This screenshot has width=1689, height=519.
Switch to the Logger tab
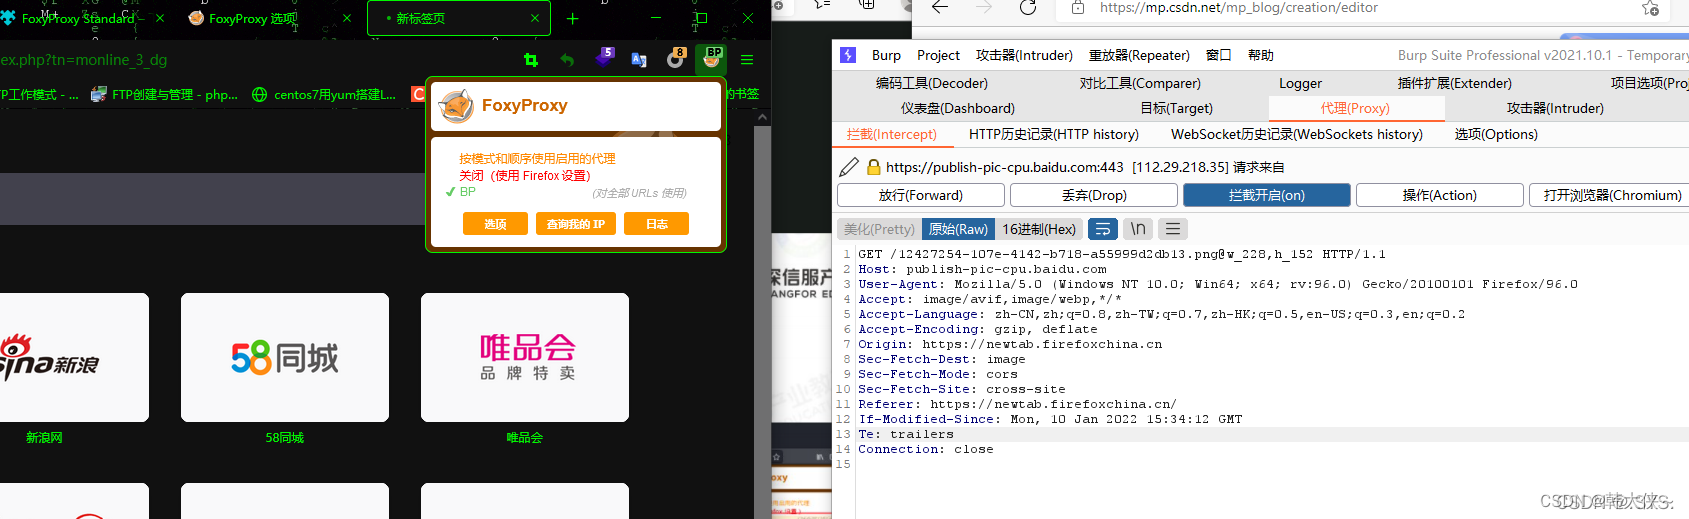(x=1300, y=83)
